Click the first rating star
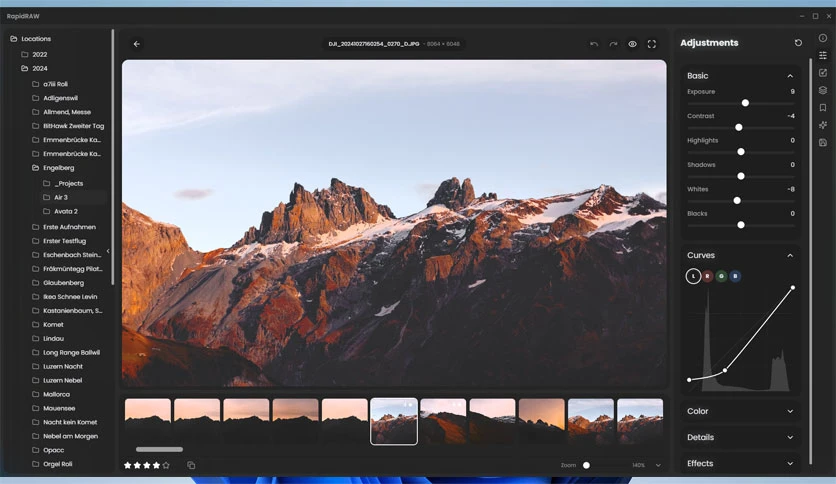 [127, 465]
